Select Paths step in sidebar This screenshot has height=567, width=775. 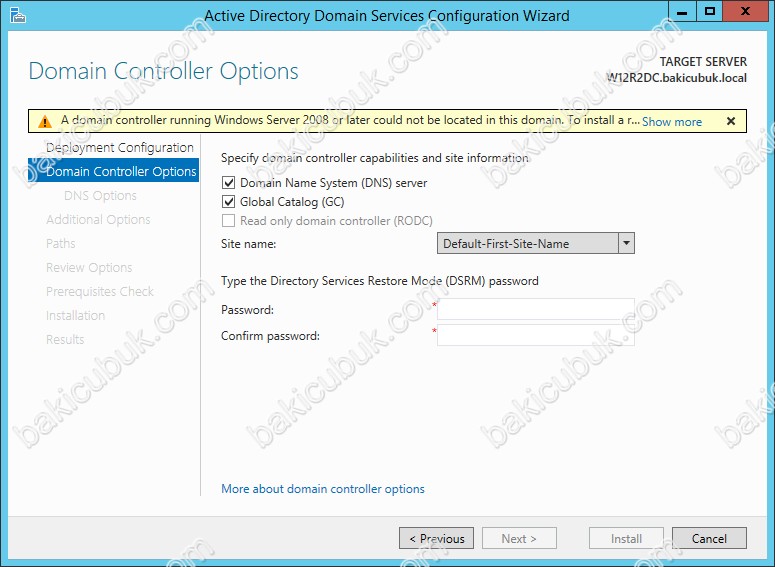coord(60,243)
